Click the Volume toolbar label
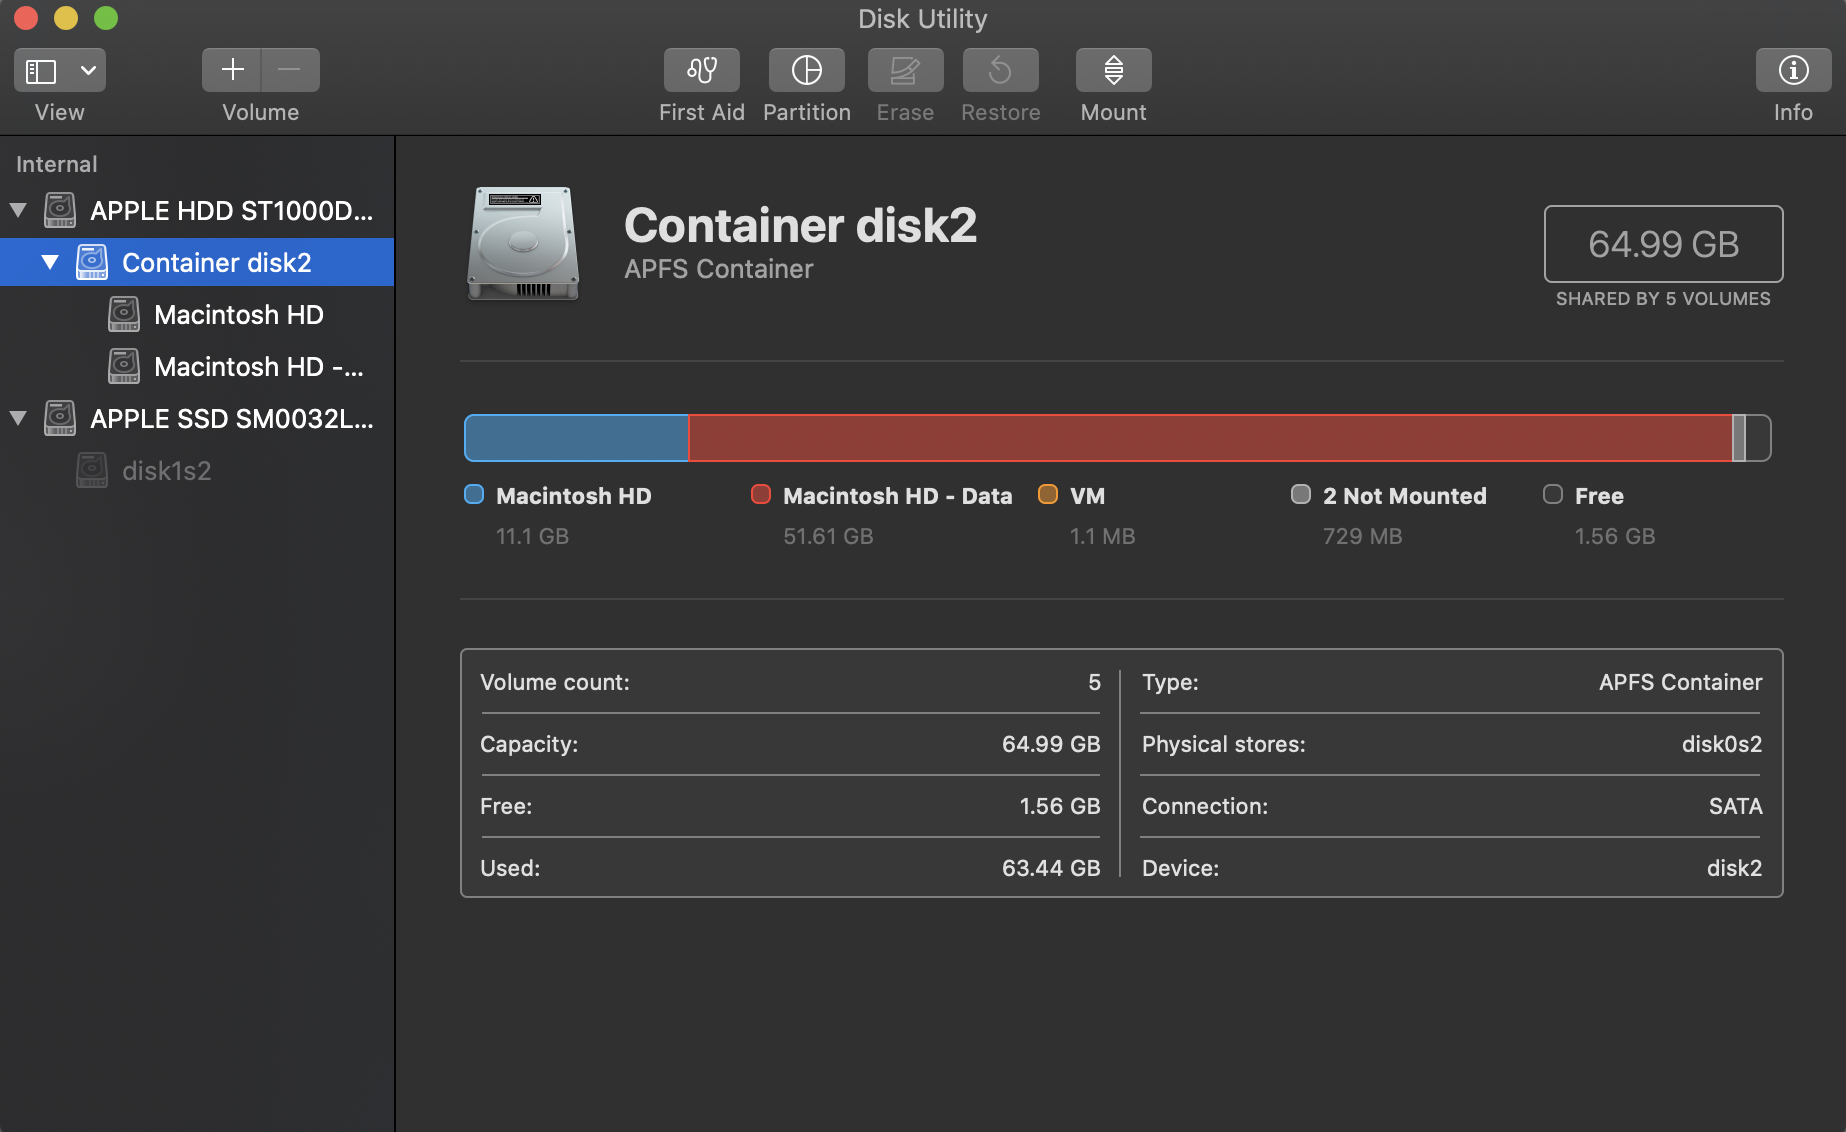Image resolution: width=1846 pixels, height=1132 pixels. 261,112
